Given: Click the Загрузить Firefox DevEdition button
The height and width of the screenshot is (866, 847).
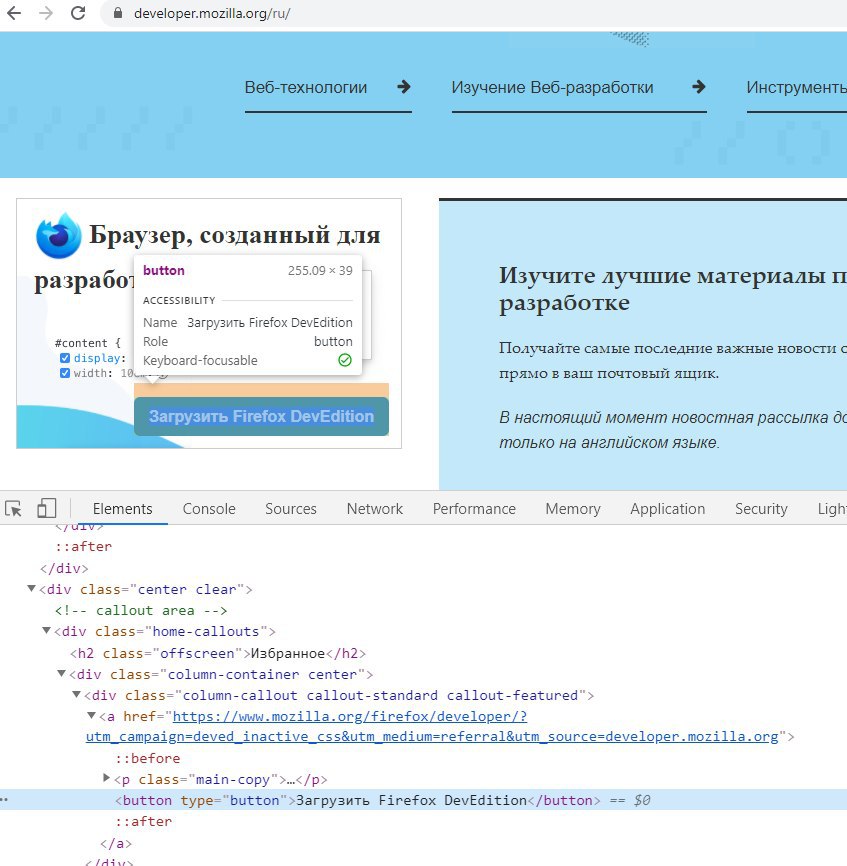Looking at the screenshot, I should [261, 416].
